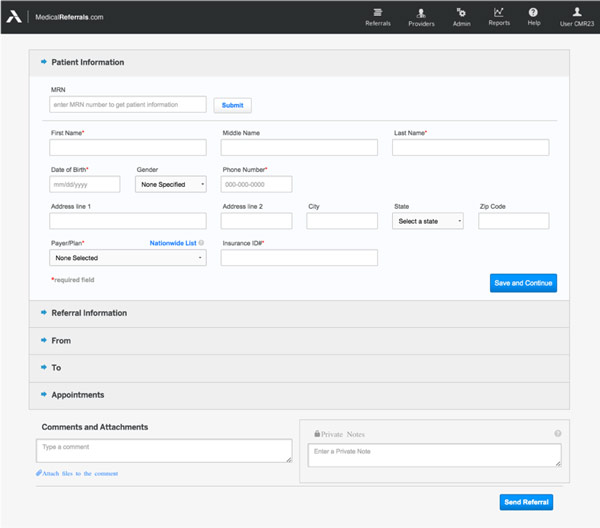Click the MRN number input field

(x=127, y=104)
